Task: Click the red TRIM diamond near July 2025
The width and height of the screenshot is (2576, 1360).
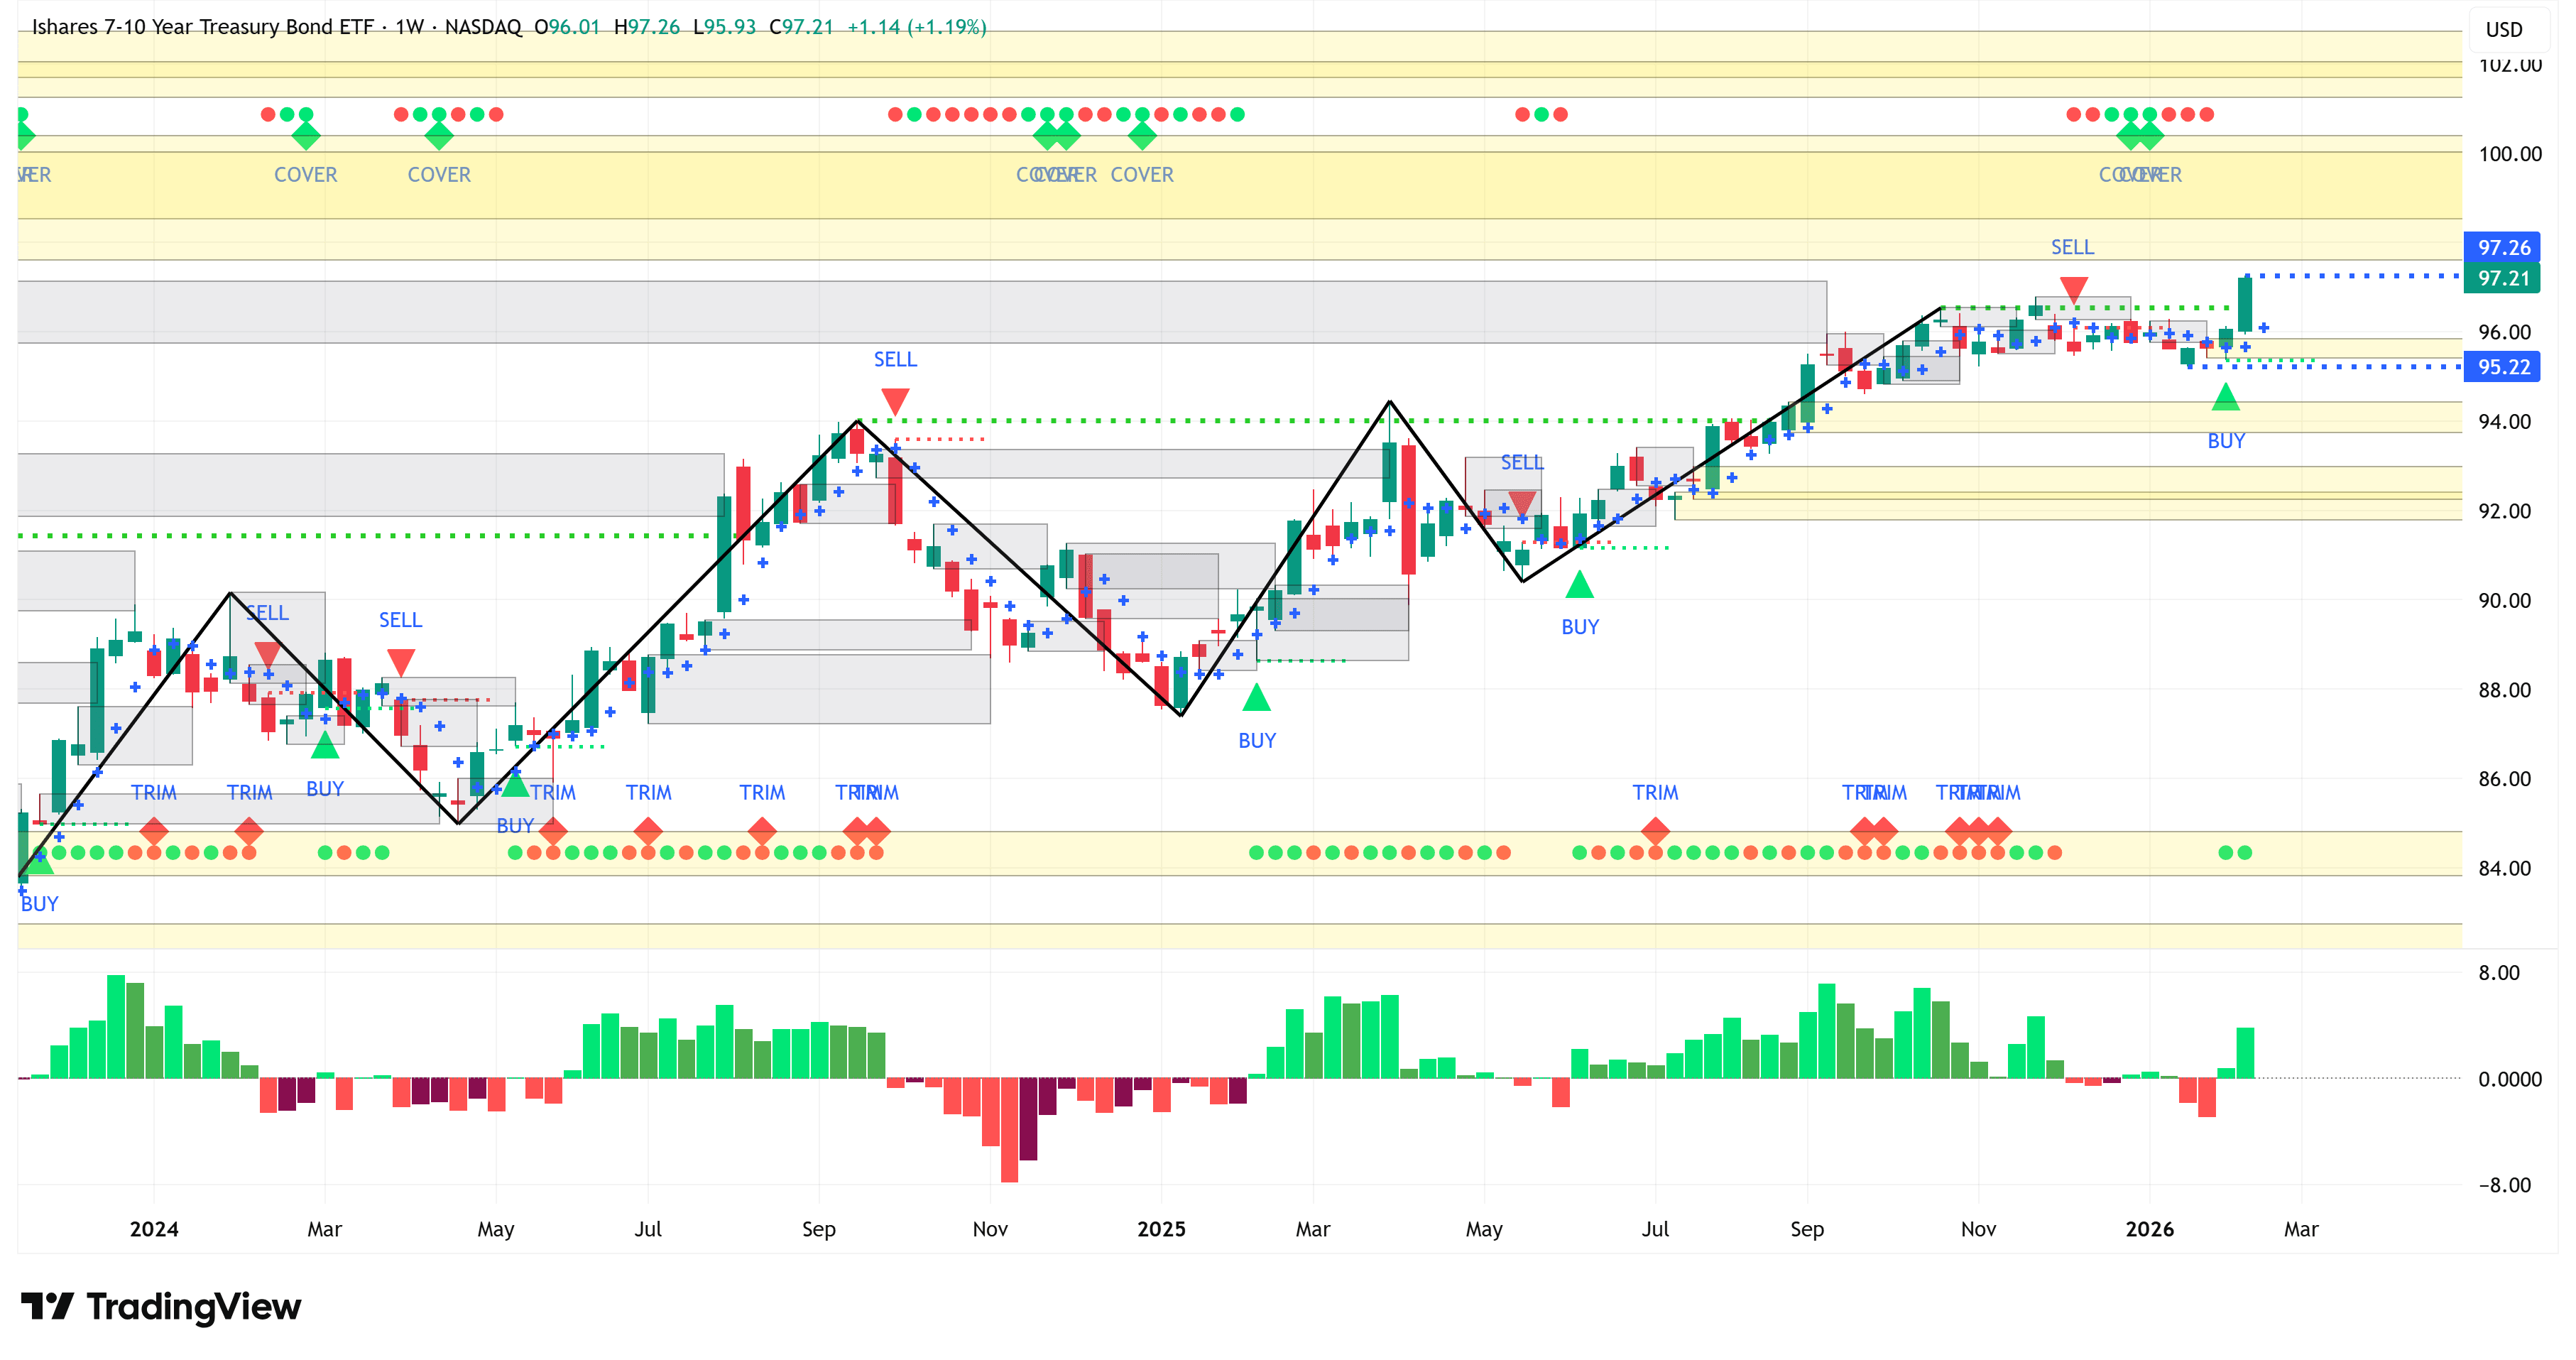Action: point(1655,830)
